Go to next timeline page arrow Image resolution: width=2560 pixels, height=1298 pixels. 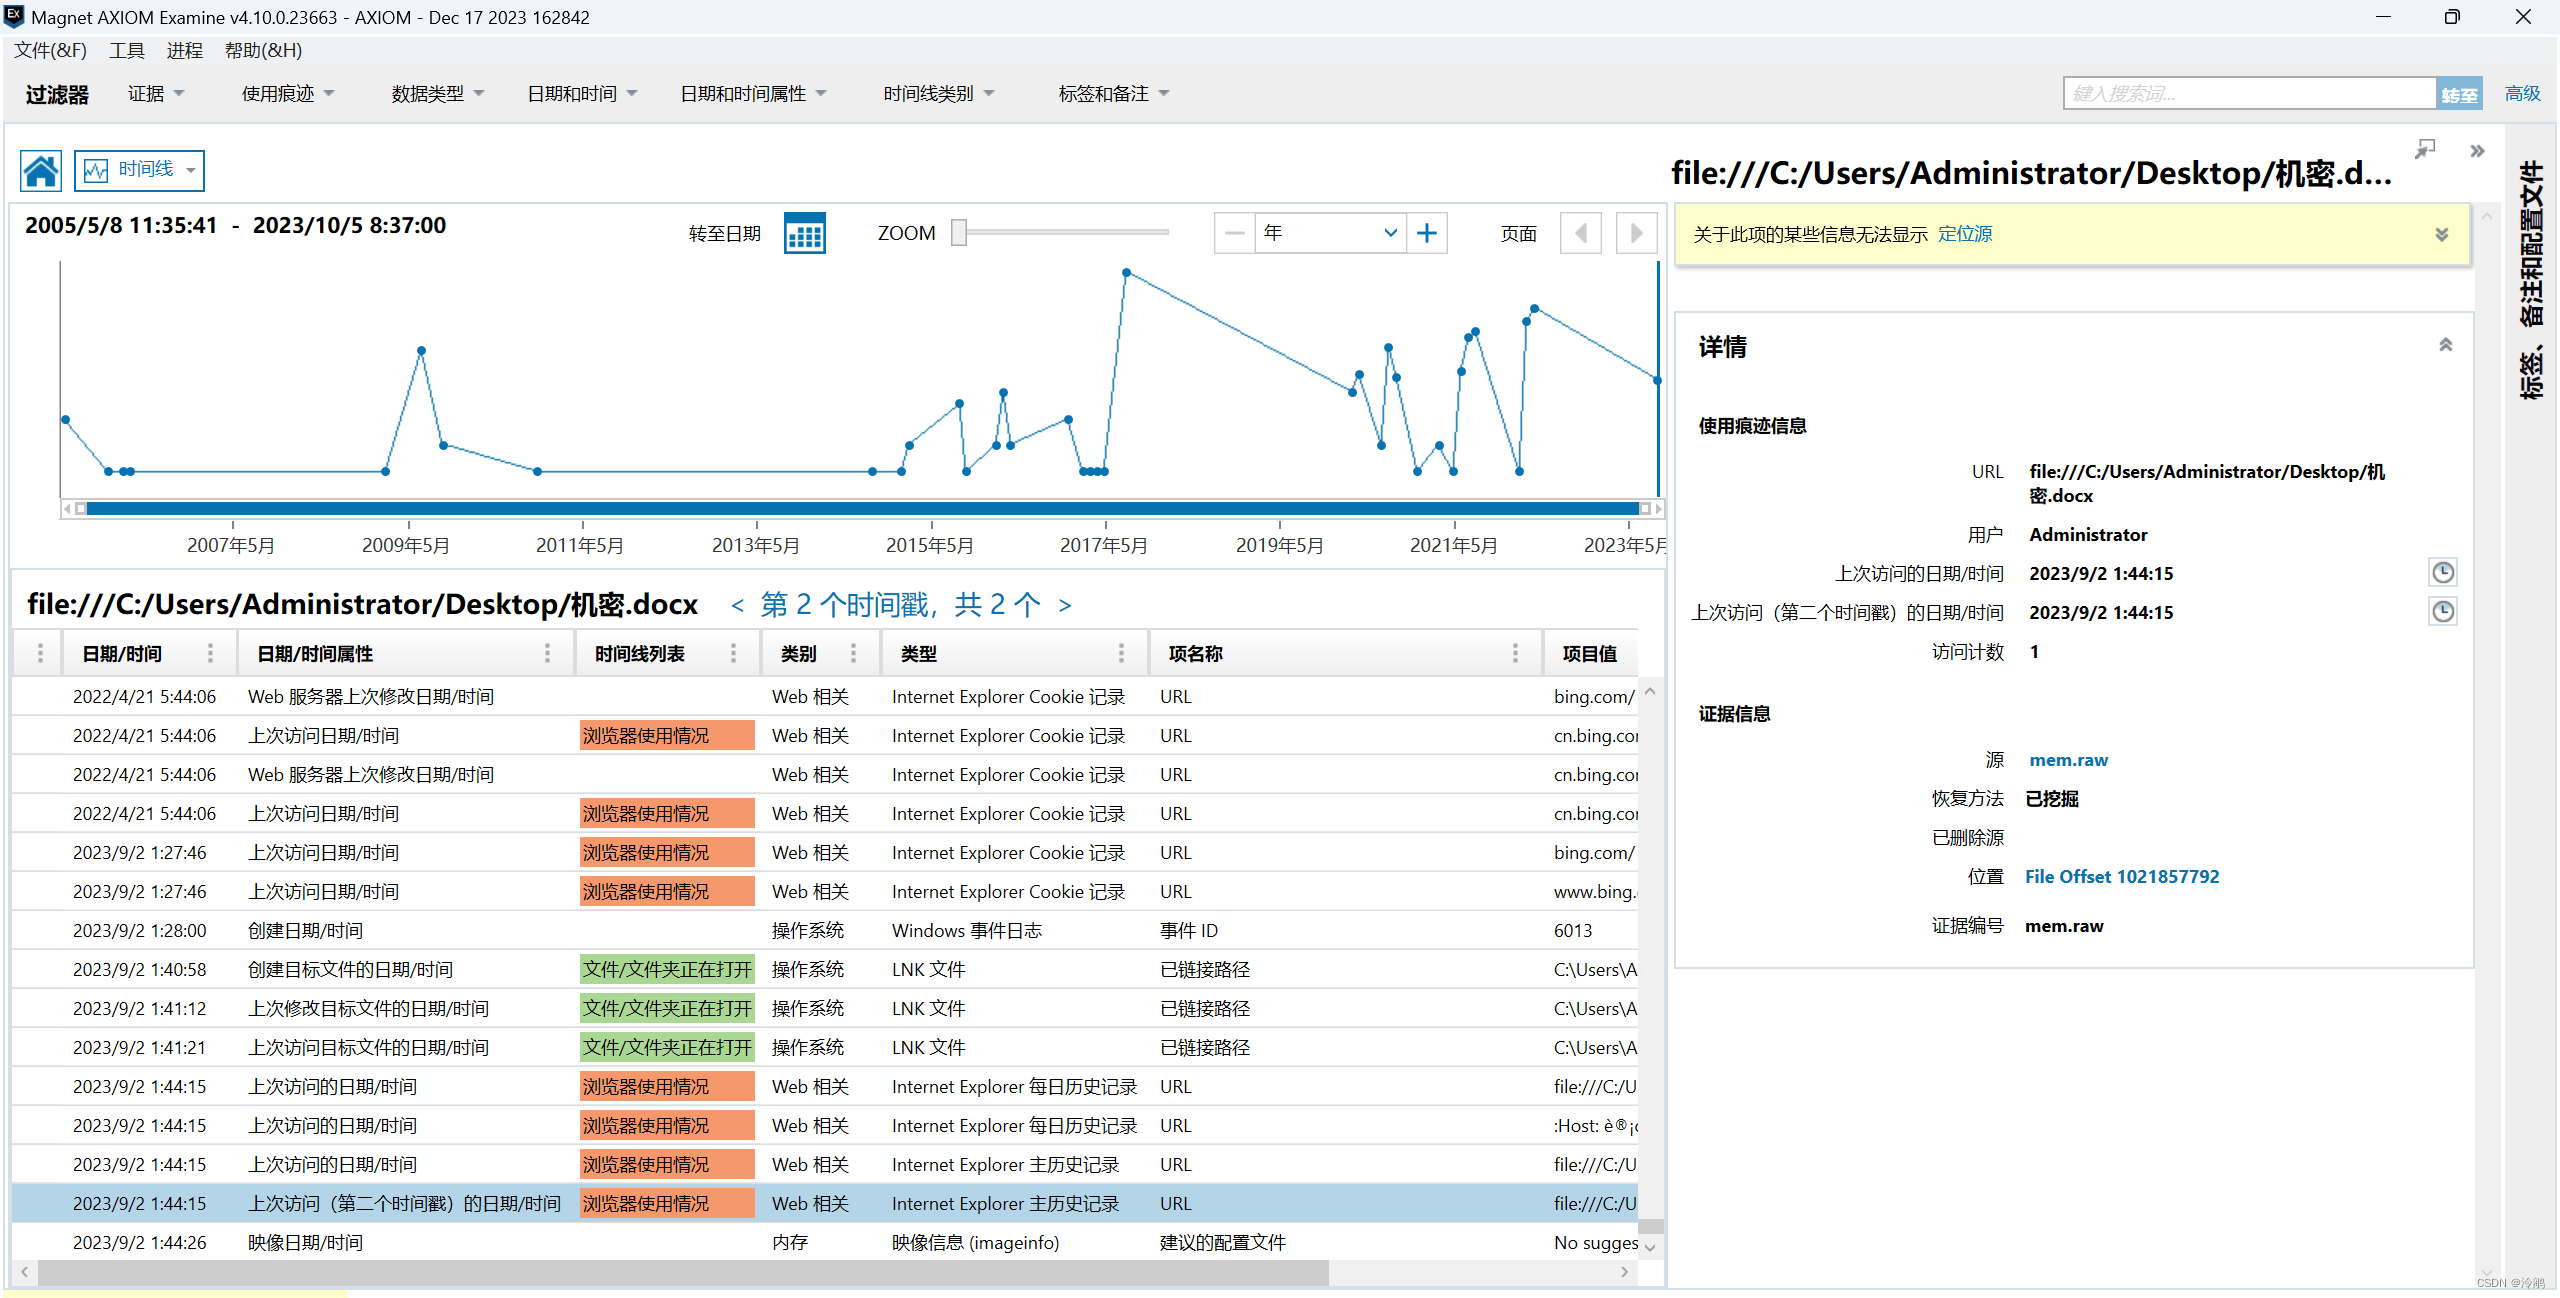click(x=1636, y=233)
